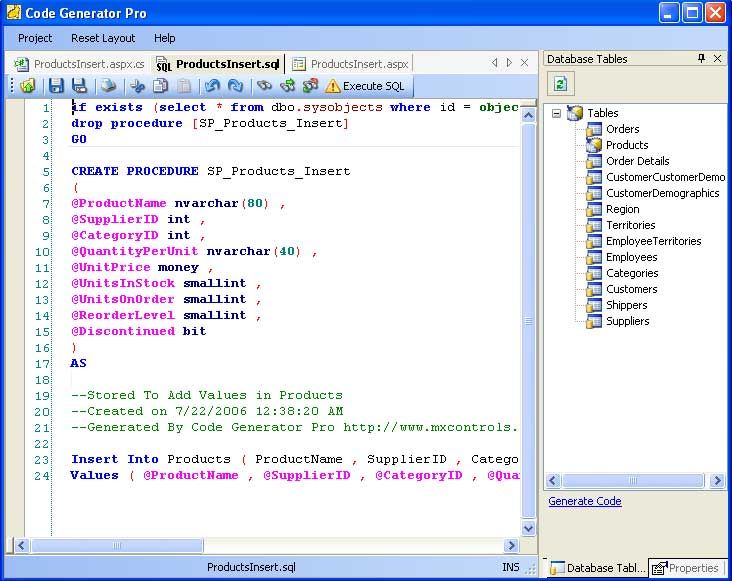The width and height of the screenshot is (732, 581).
Task: Click the Generate Code link
Action: [x=585, y=501]
